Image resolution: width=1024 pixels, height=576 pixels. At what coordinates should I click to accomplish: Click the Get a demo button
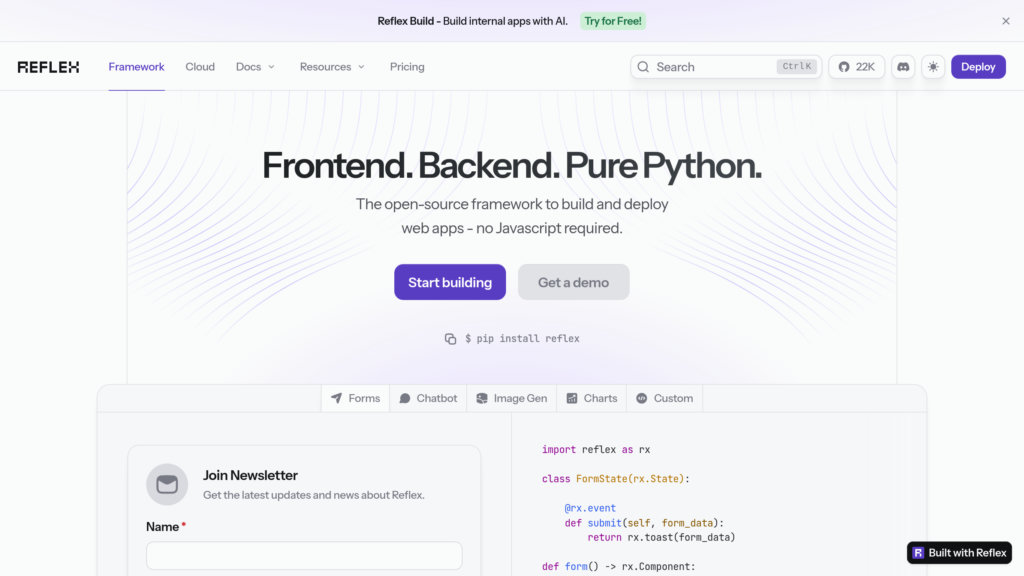tap(573, 282)
